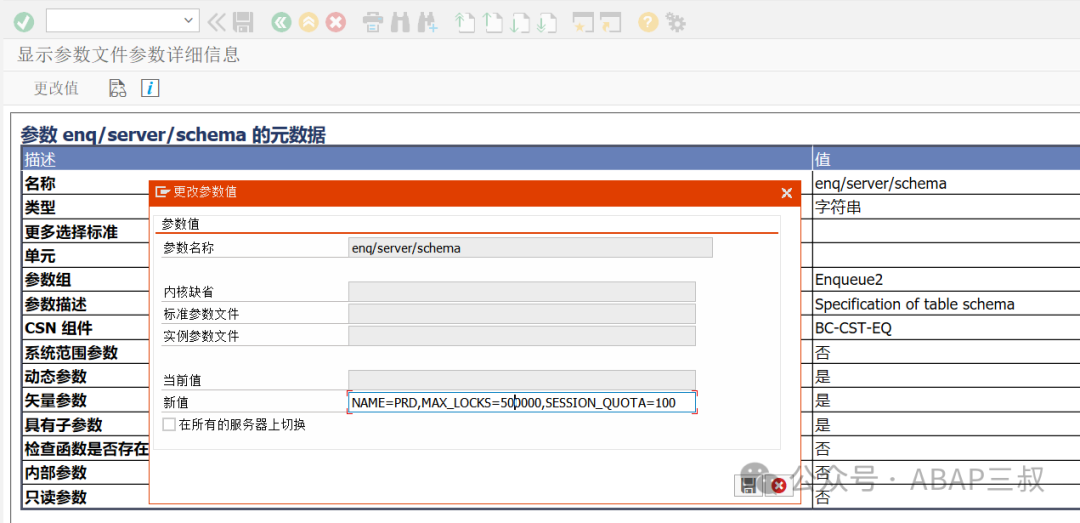The width and height of the screenshot is (1080, 523).
Task: Select the 参数描述 row label
Action: click(x=56, y=304)
